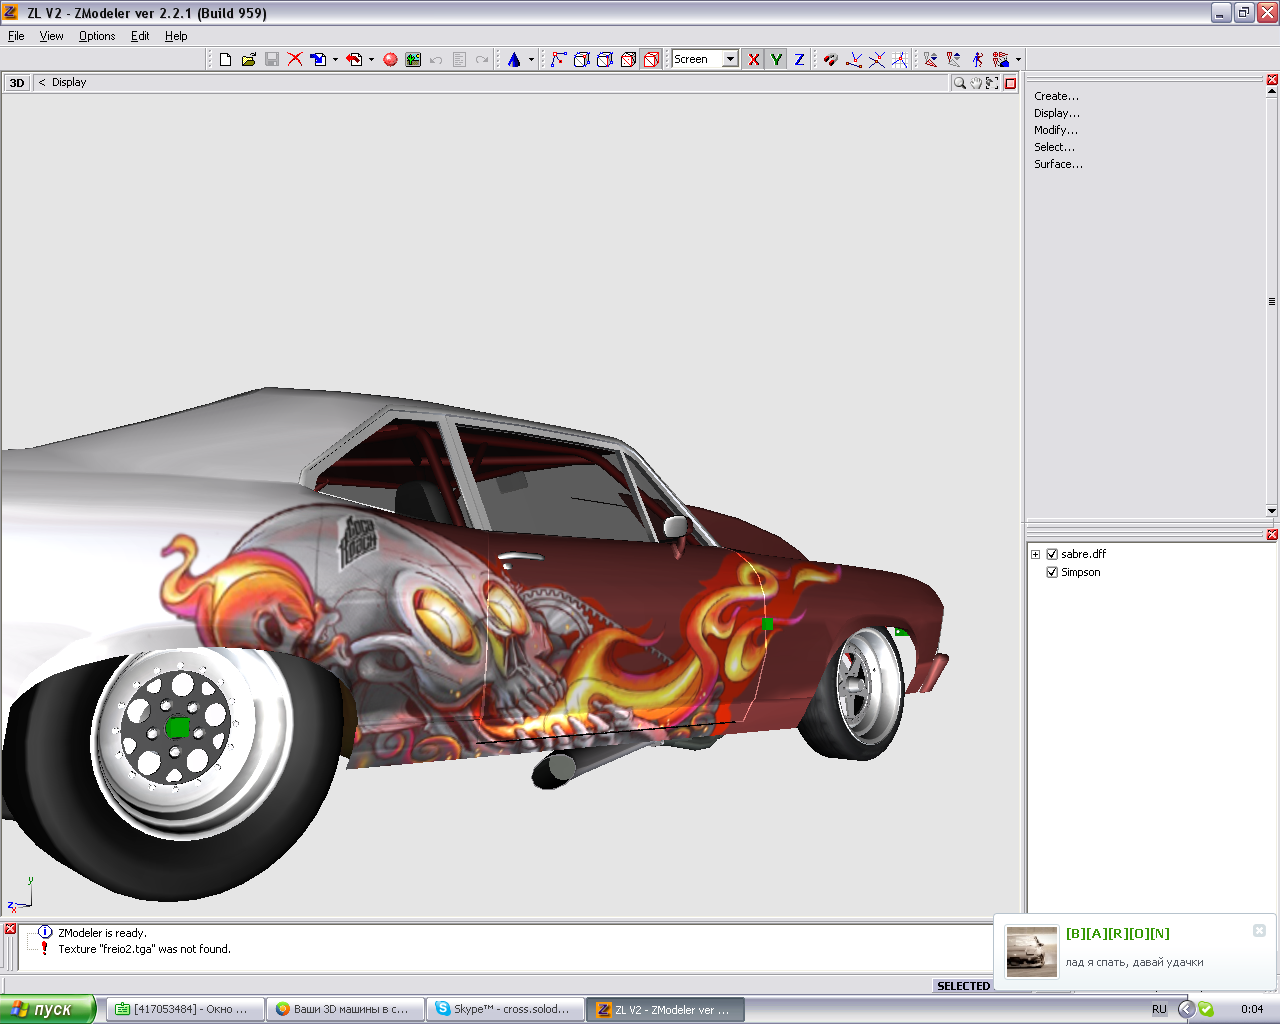Screen dimensions: 1280x1024
Task: Click the Undo arrow icon
Action: coord(436,59)
